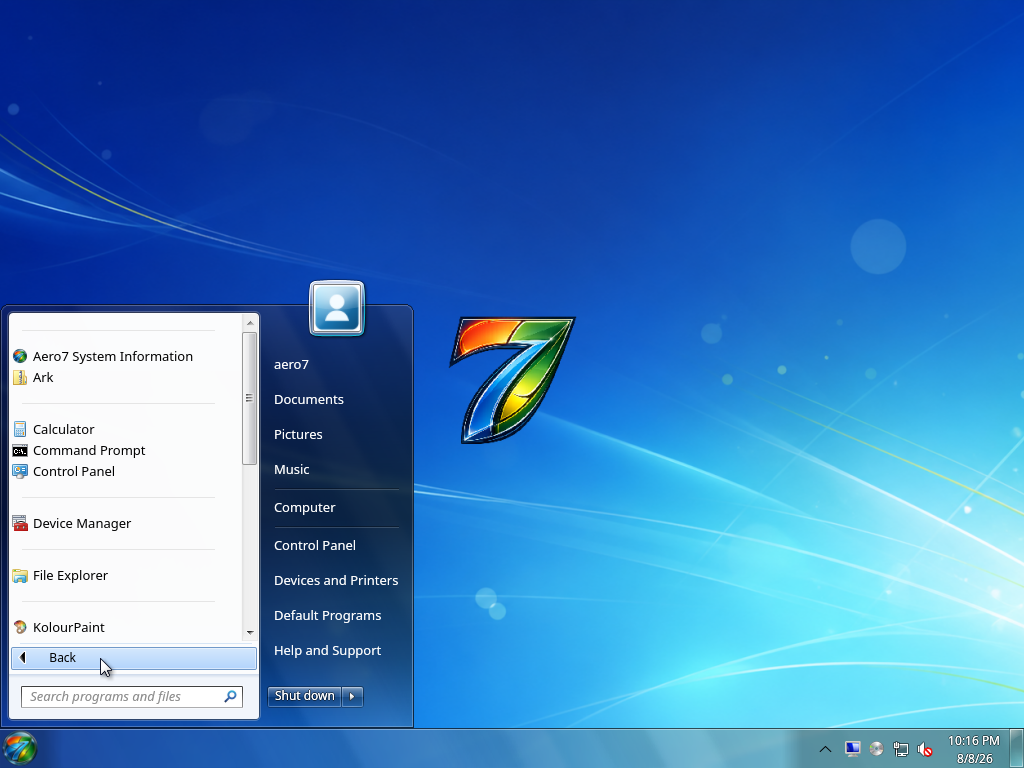Open Control Panel in the right pane
Viewport: 1024px width, 768px height.
pyautogui.click(x=315, y=545)
